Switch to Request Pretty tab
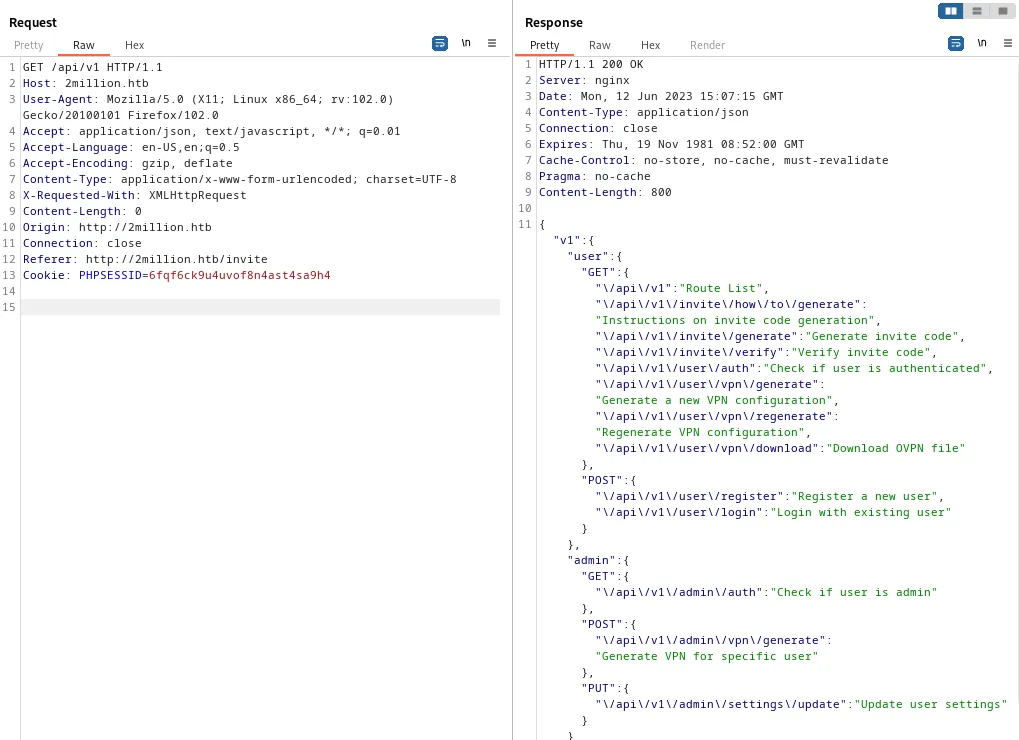The image size is (1019, 740). point(29,45)
